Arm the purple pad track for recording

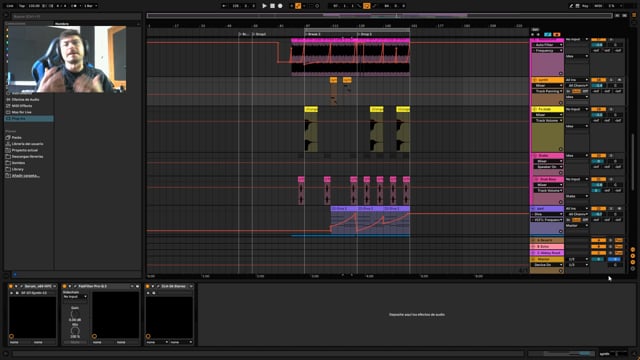pyautogui.click(x=619, y=209)
